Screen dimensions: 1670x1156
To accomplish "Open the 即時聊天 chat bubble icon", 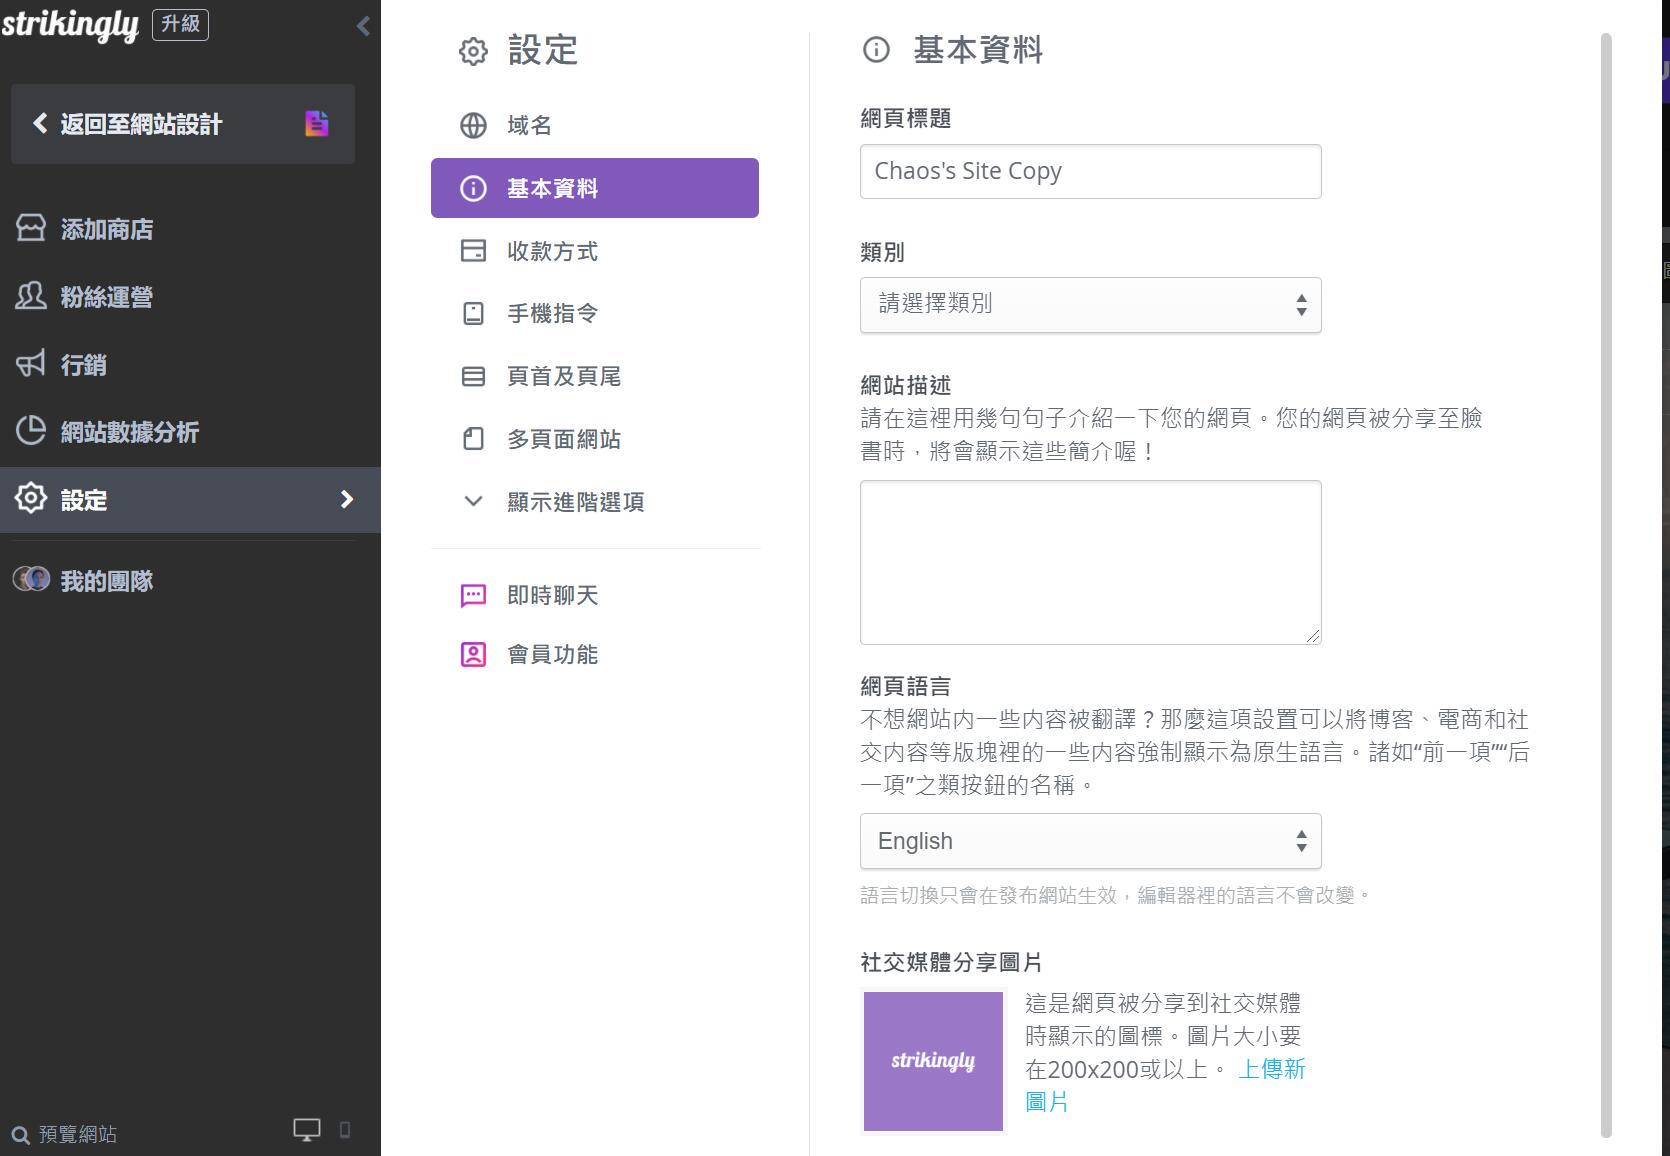I will point(472,595).
